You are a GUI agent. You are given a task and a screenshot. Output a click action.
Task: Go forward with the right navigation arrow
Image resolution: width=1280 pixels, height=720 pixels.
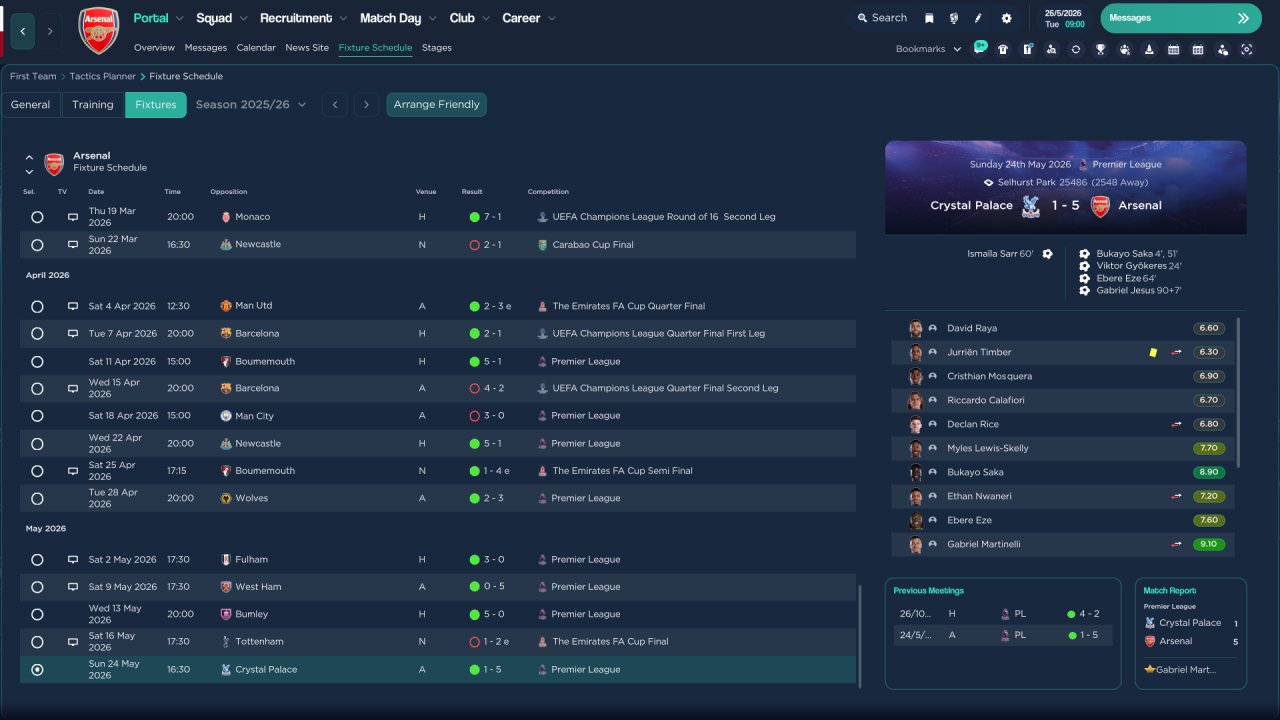50,31
